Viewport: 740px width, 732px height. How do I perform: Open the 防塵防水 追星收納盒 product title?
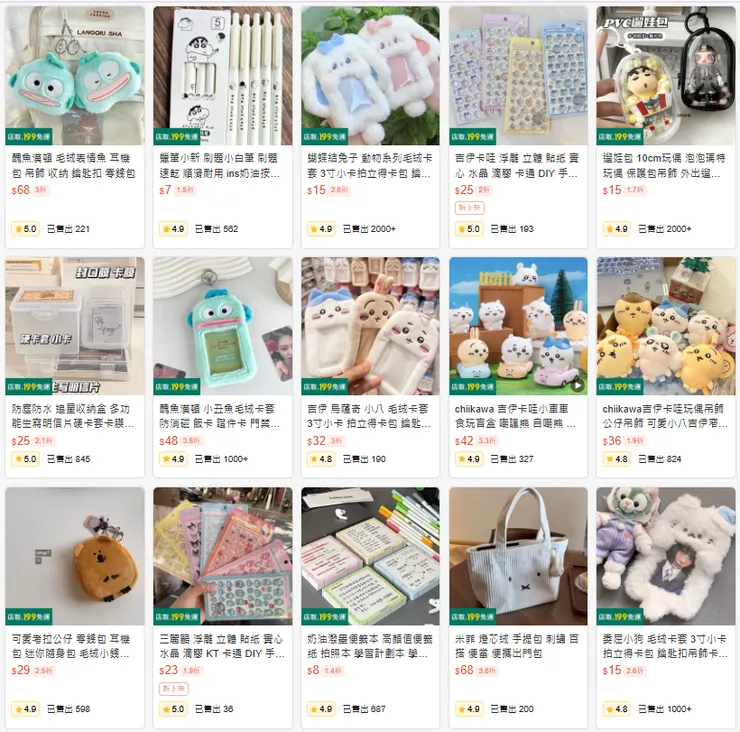(x=73, y=416)
